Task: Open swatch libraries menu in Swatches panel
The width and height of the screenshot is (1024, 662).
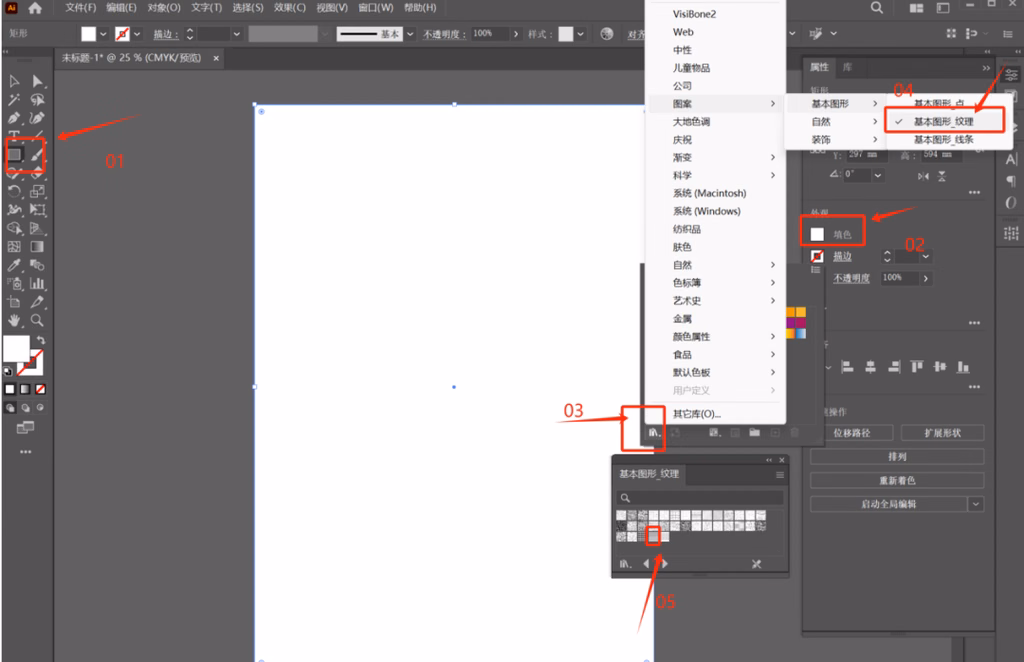Action: click(654, 432)
